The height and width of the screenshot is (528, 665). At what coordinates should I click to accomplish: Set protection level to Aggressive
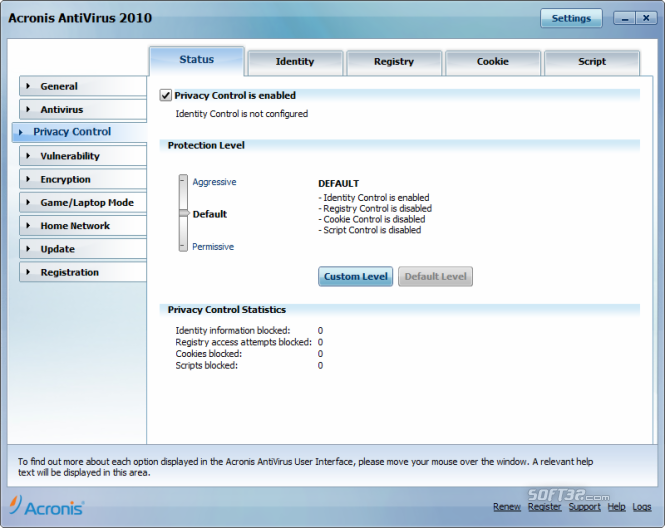pos(214,182)
